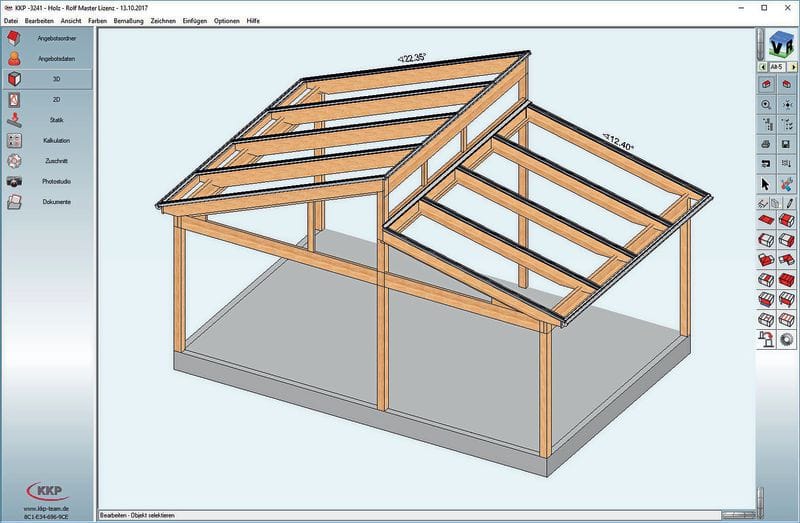Open the Einfügen menu
Image resolution: width=800 pixels, height=523 pixels.
195,20
